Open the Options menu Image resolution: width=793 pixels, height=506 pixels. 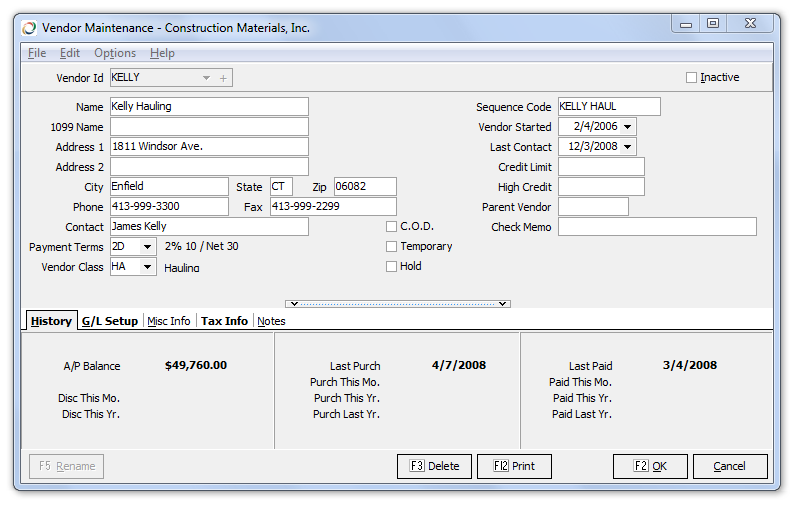tap(115, 53)
